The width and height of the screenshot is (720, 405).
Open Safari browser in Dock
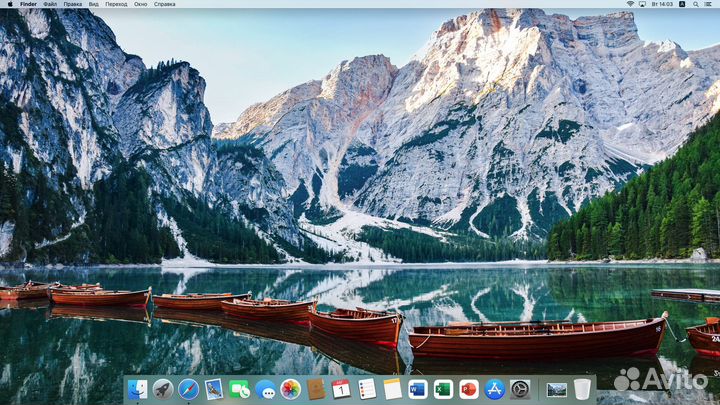[x=189, y=389]
